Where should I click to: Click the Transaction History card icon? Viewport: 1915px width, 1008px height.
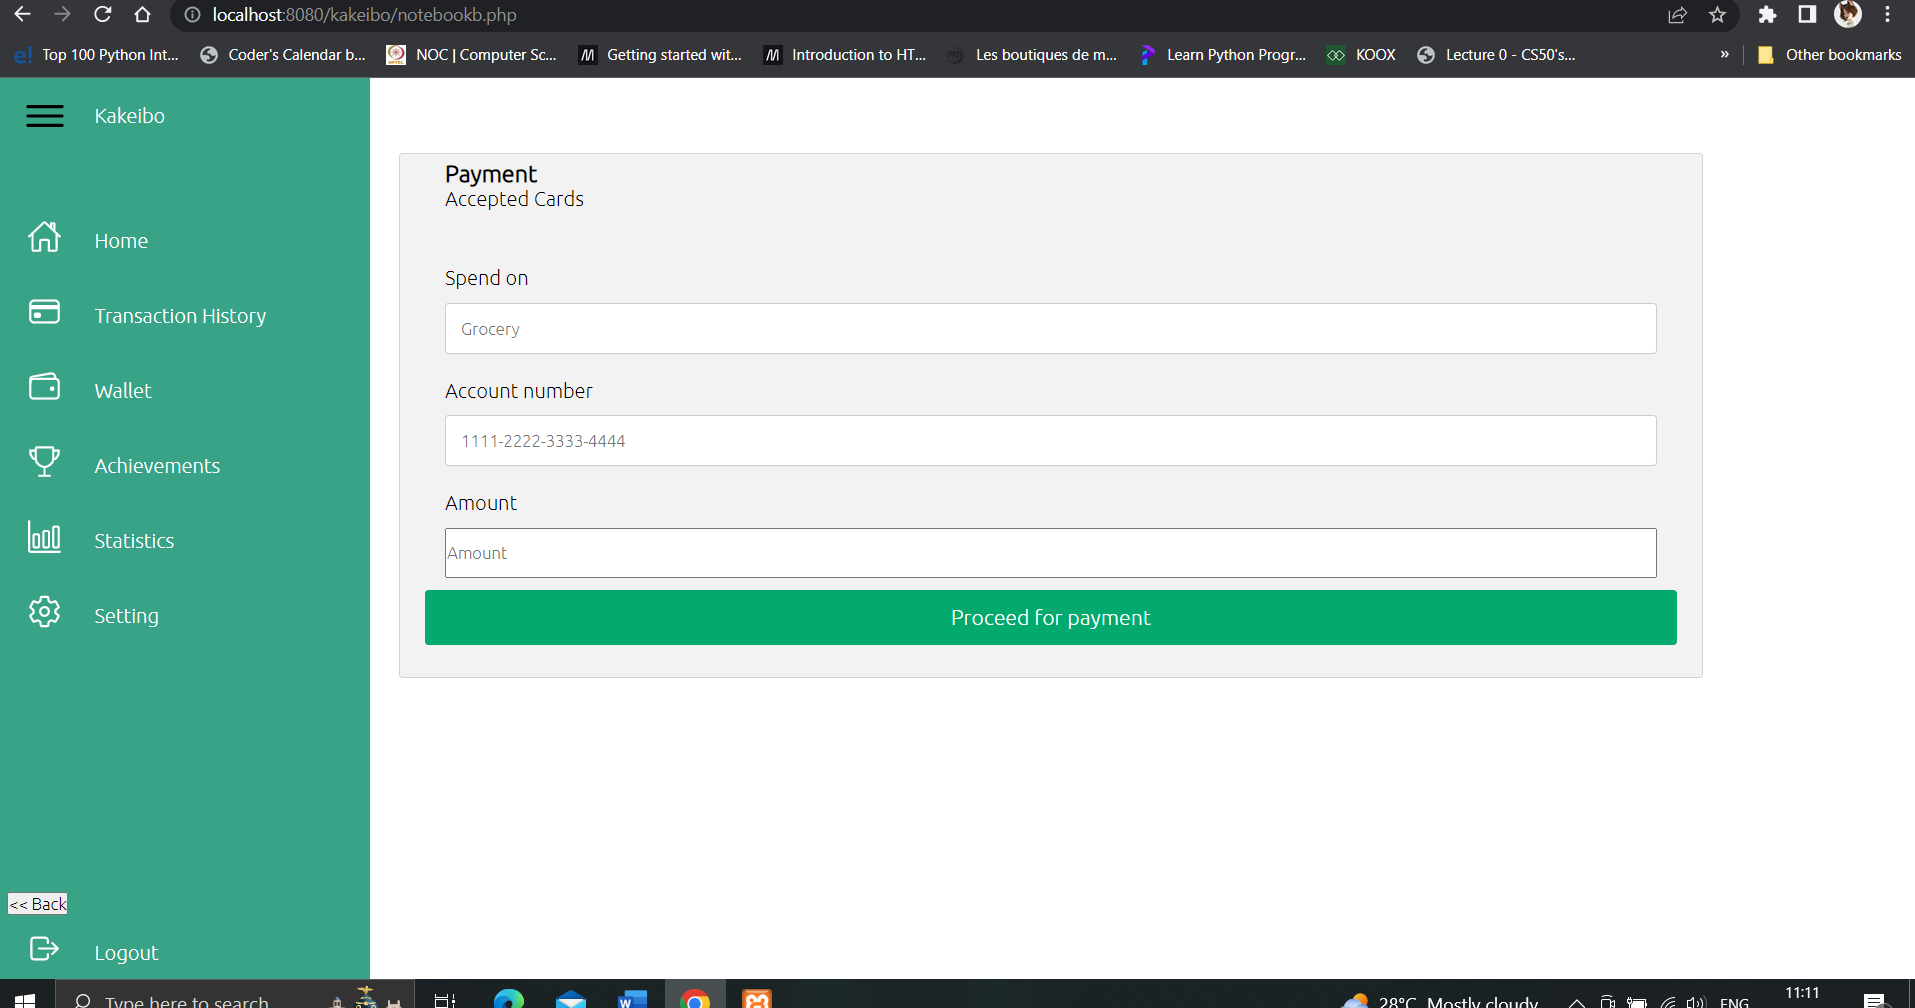(44, 312)
